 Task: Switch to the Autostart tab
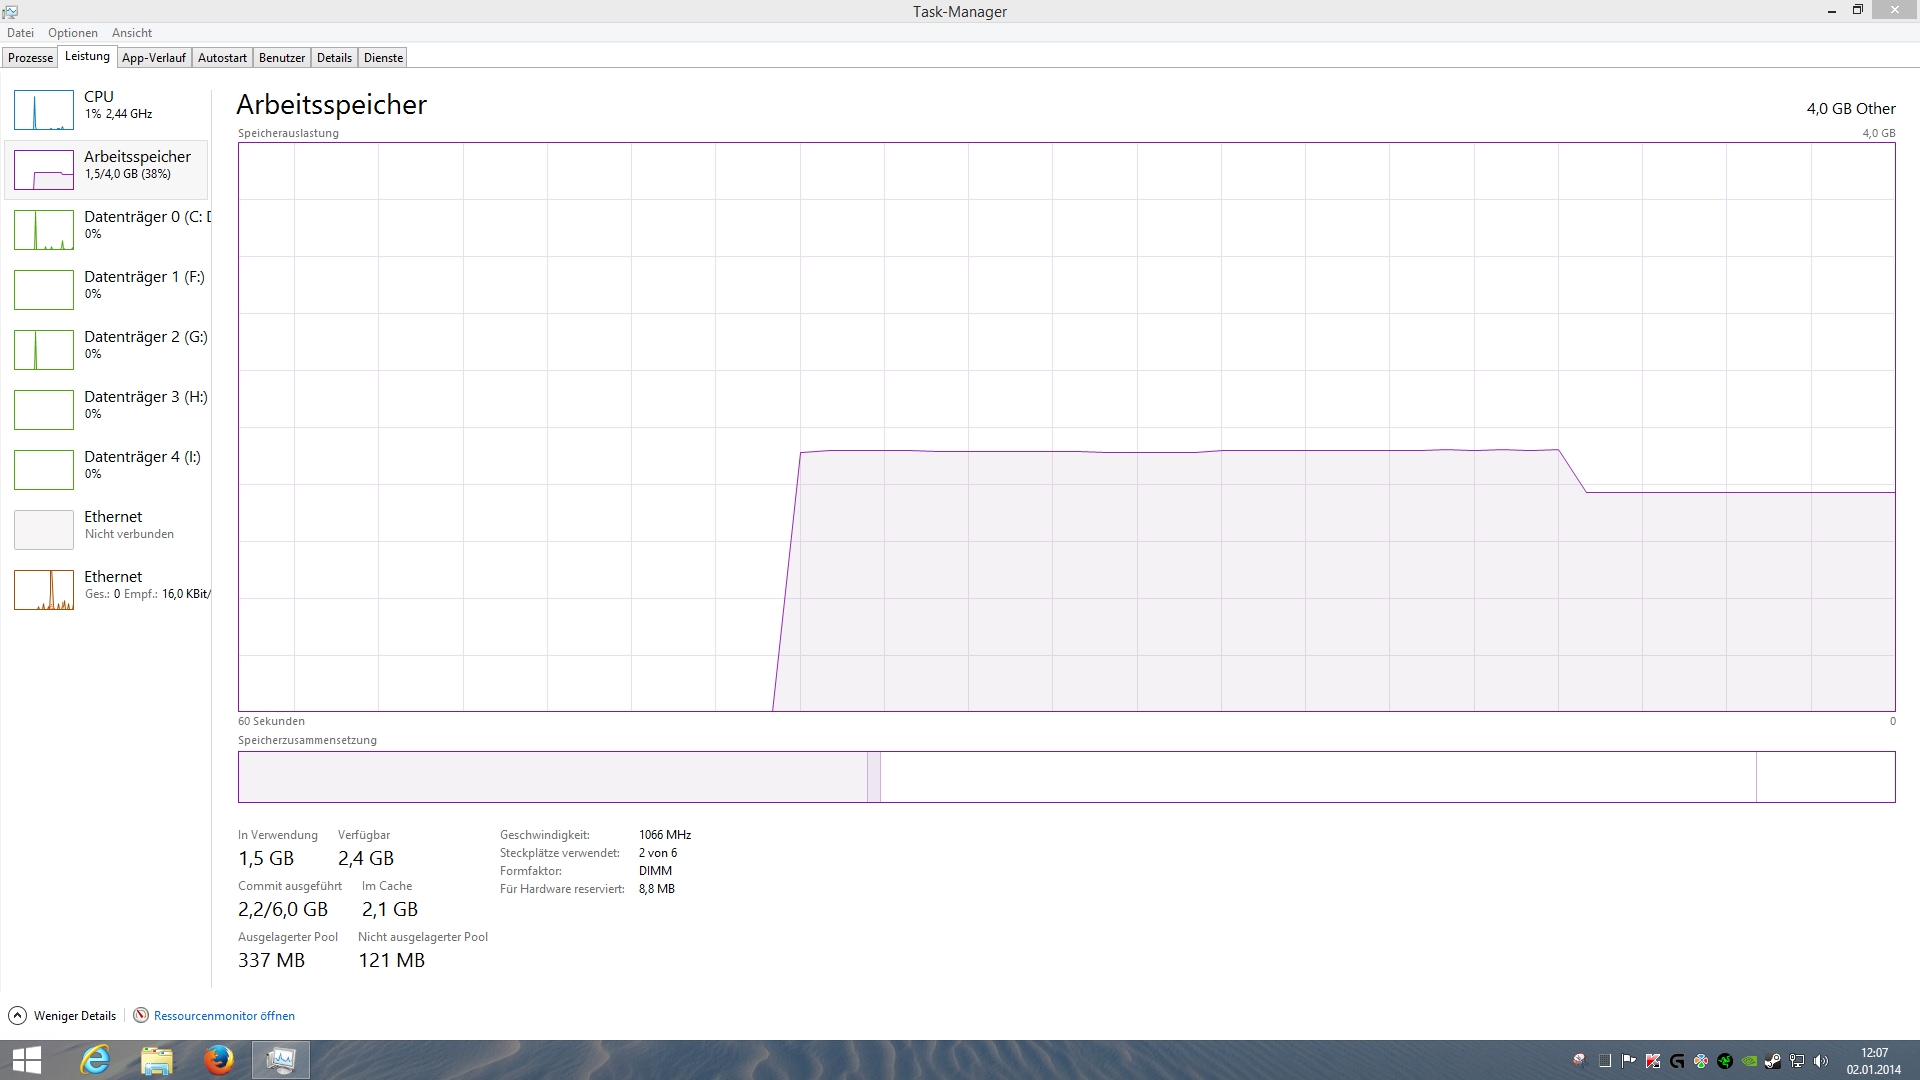(x=222, y=58)
